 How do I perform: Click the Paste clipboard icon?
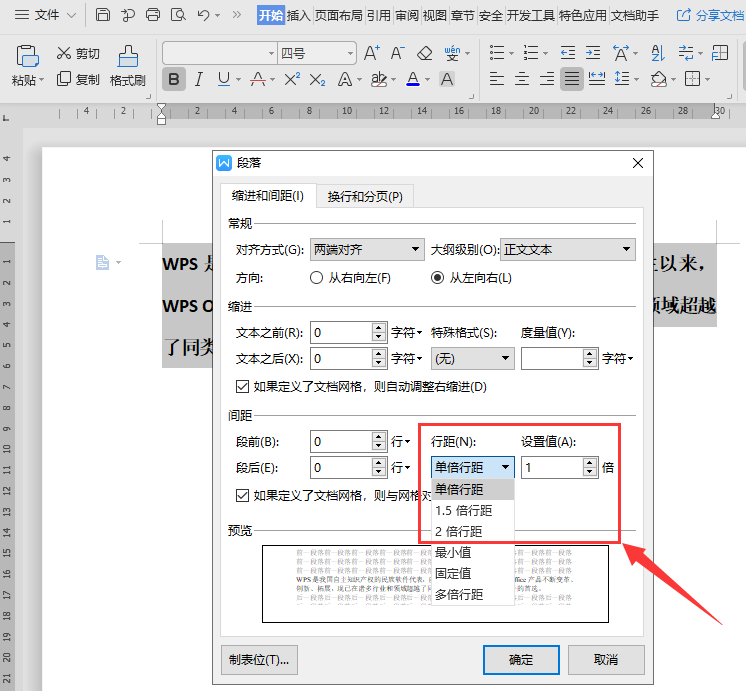pos(27,56)
